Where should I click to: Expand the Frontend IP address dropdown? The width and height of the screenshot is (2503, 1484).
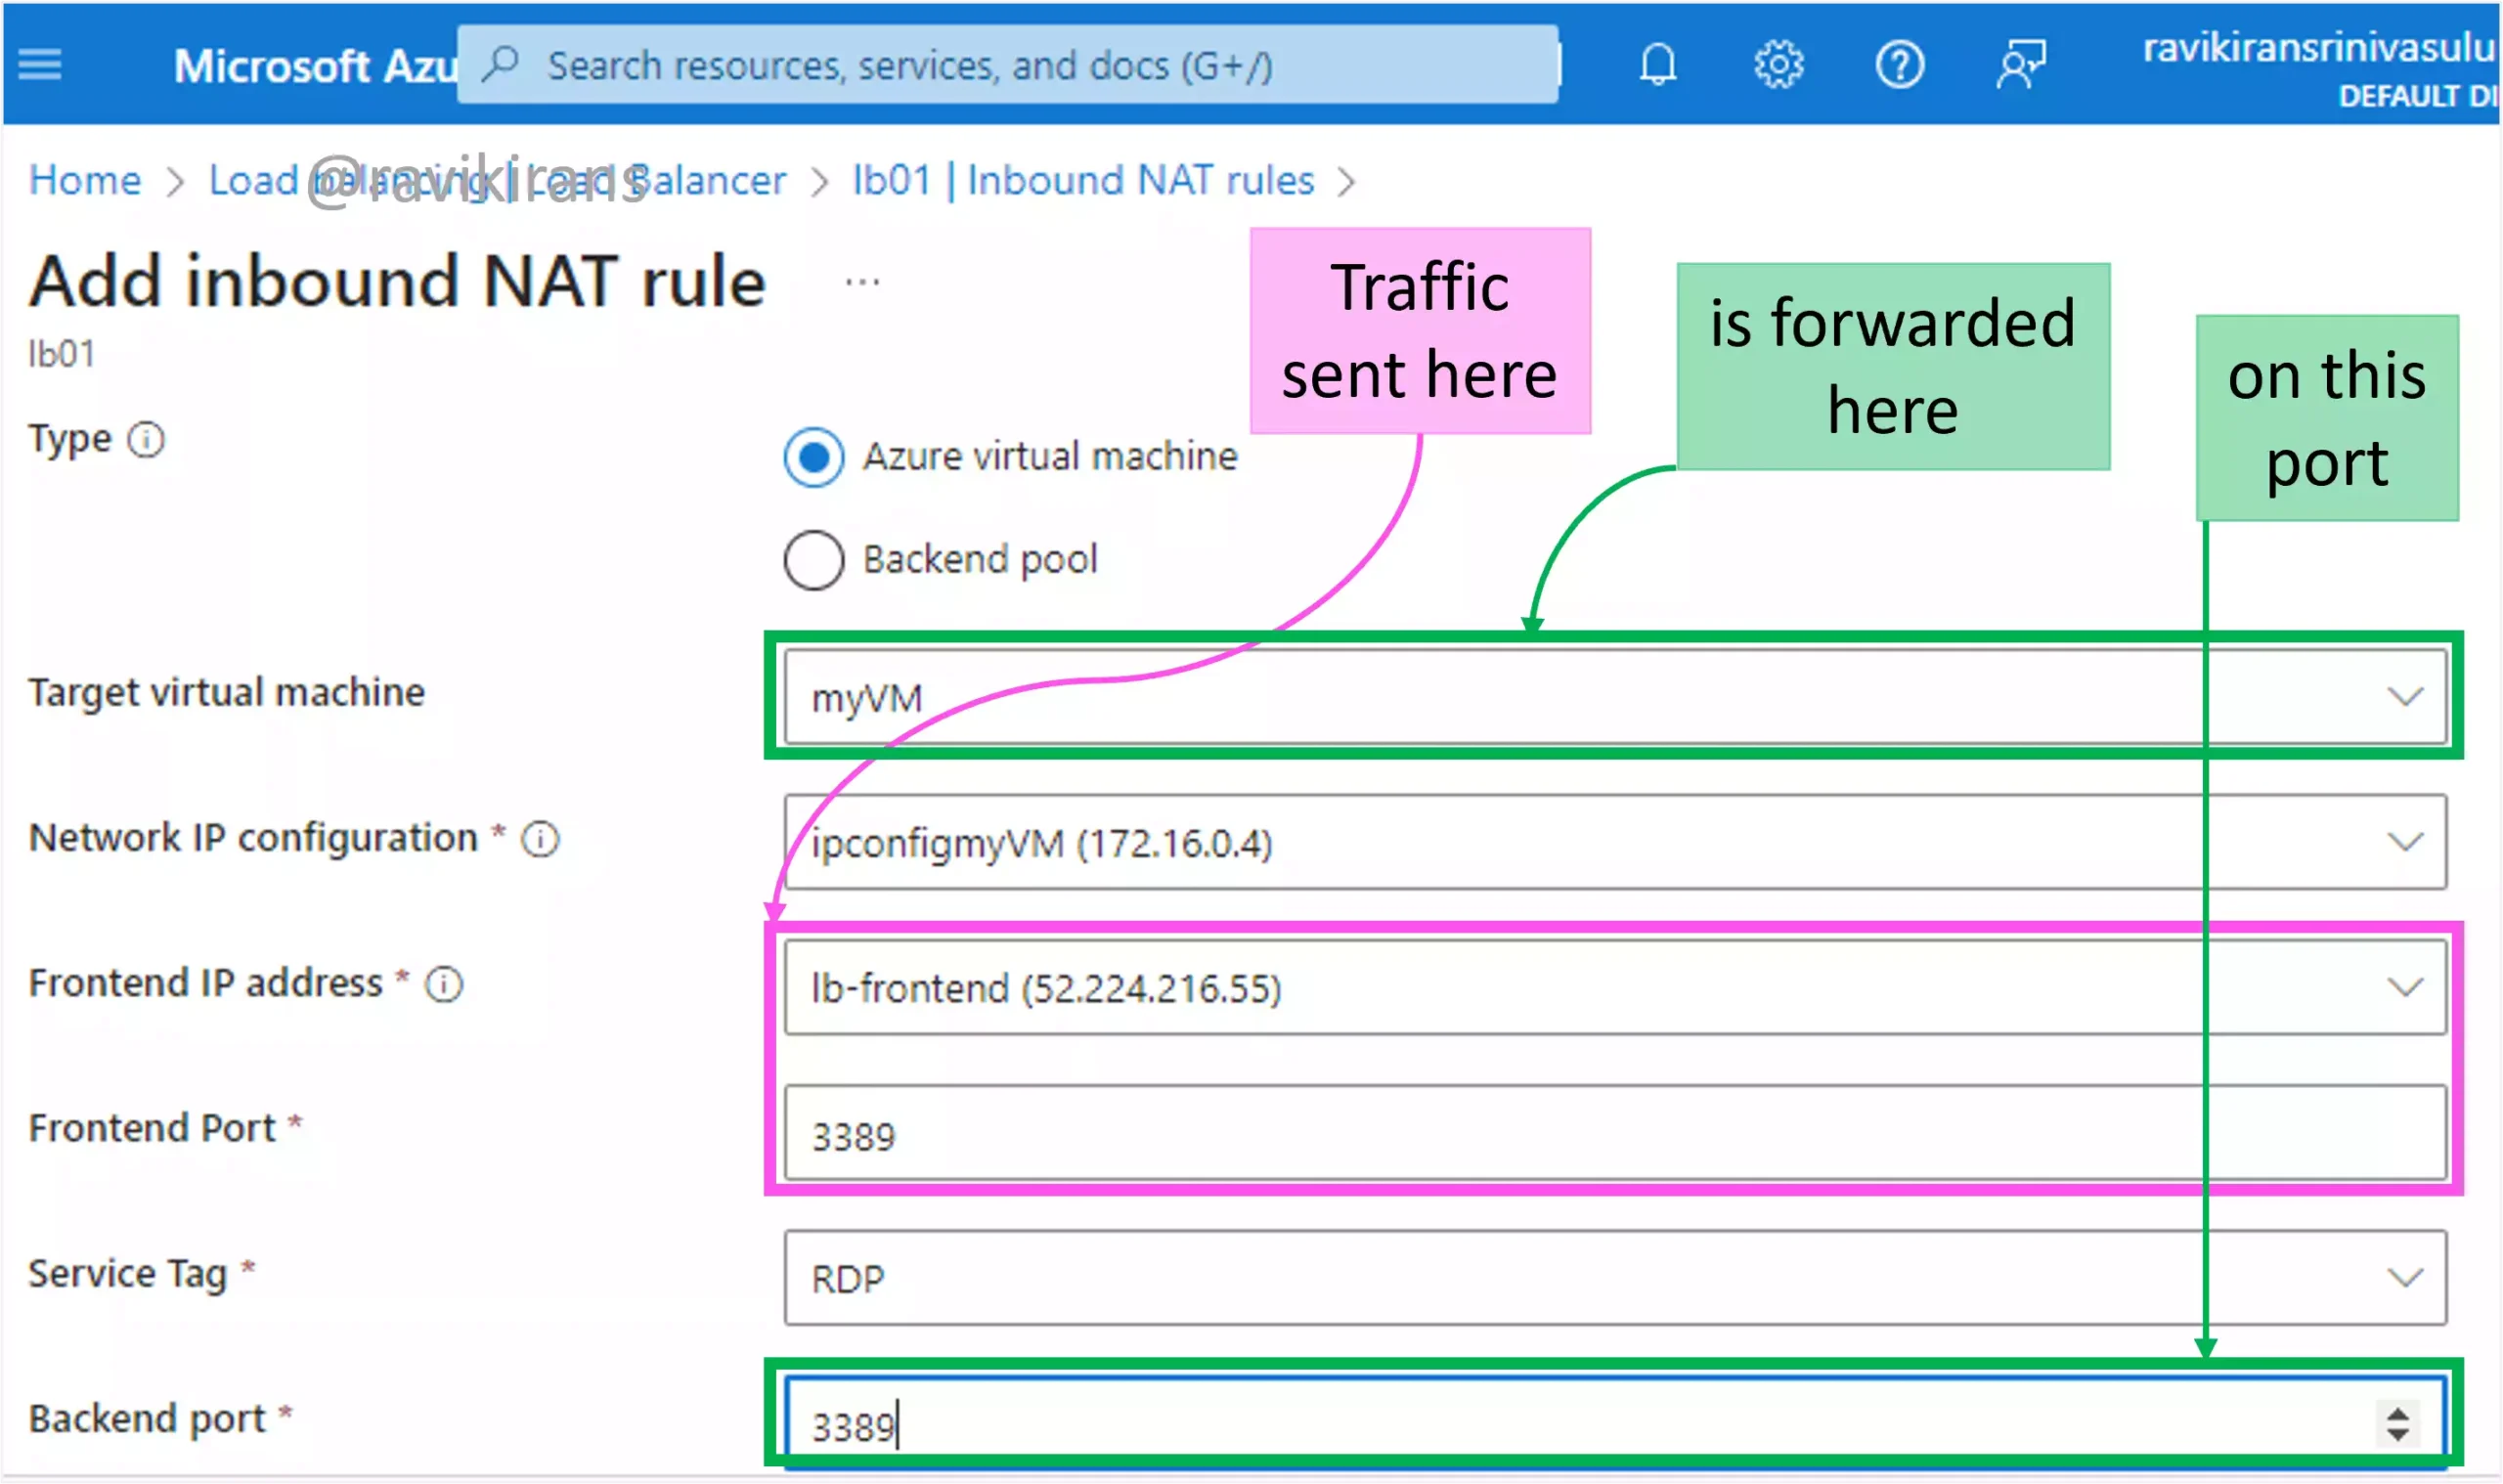[x=2406, y=985]
